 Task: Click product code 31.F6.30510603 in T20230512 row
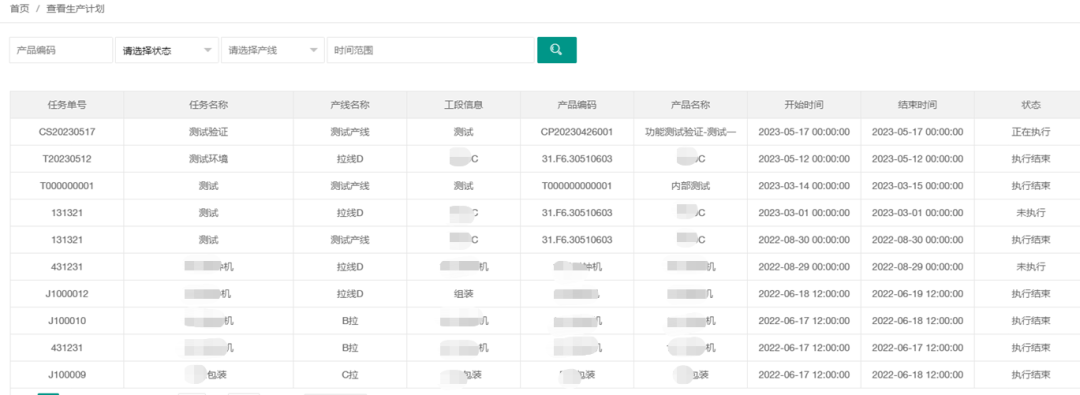(577, 159)
